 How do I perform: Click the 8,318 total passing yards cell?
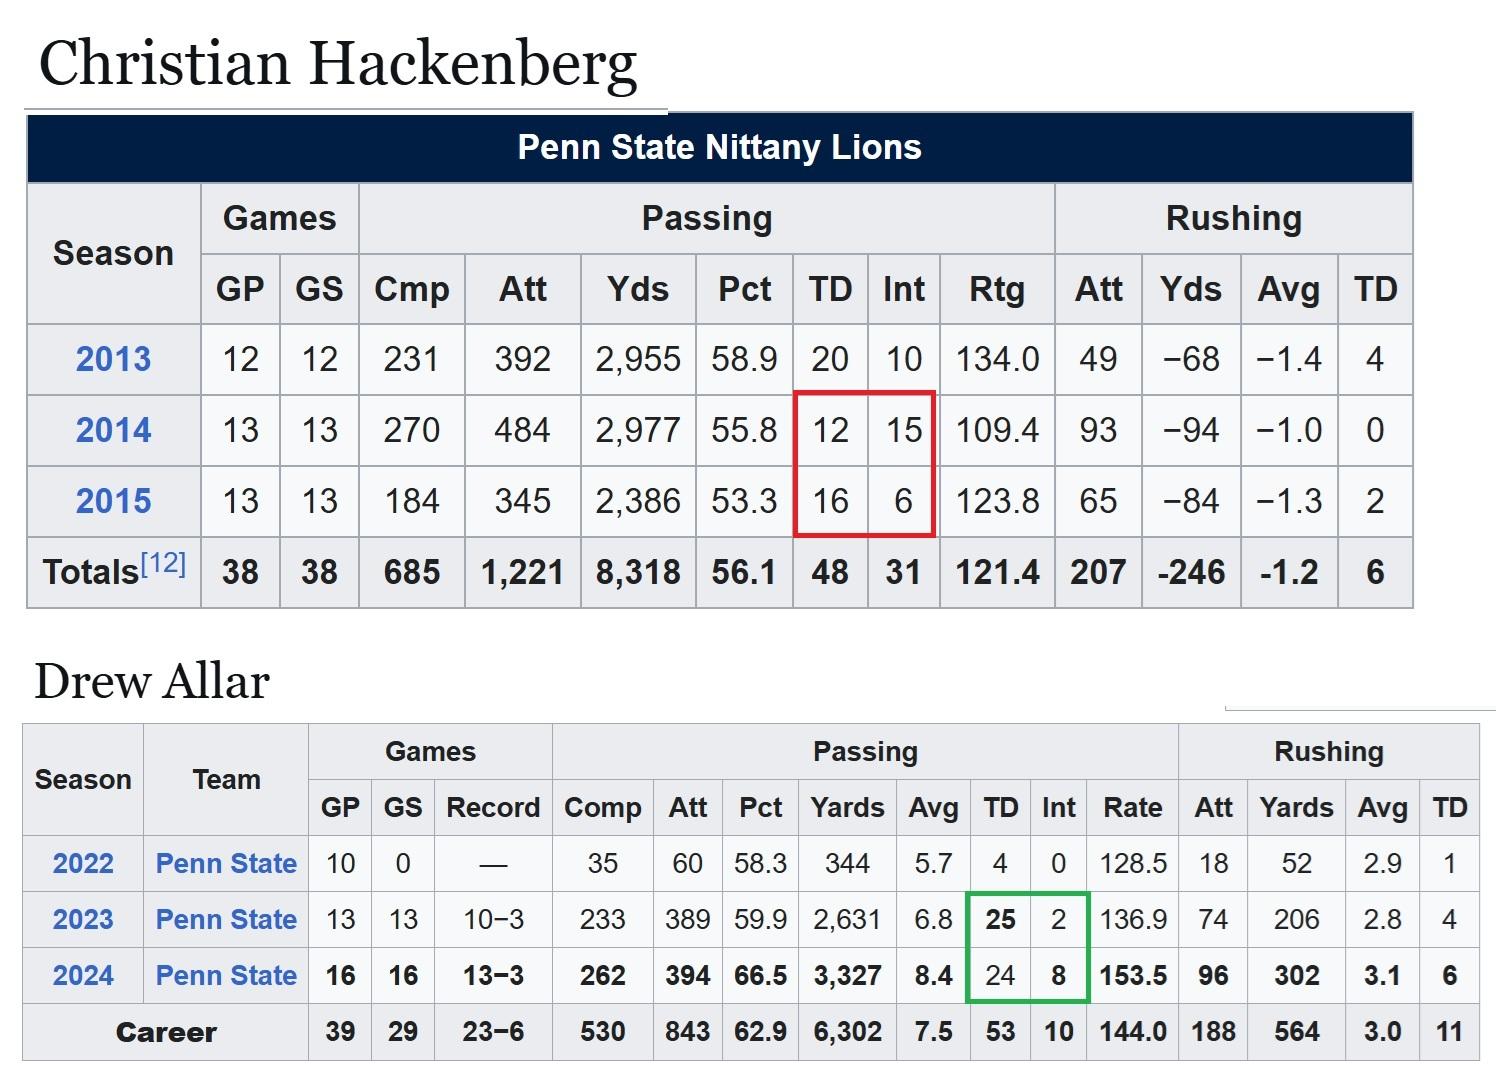(x=637, y=572)
